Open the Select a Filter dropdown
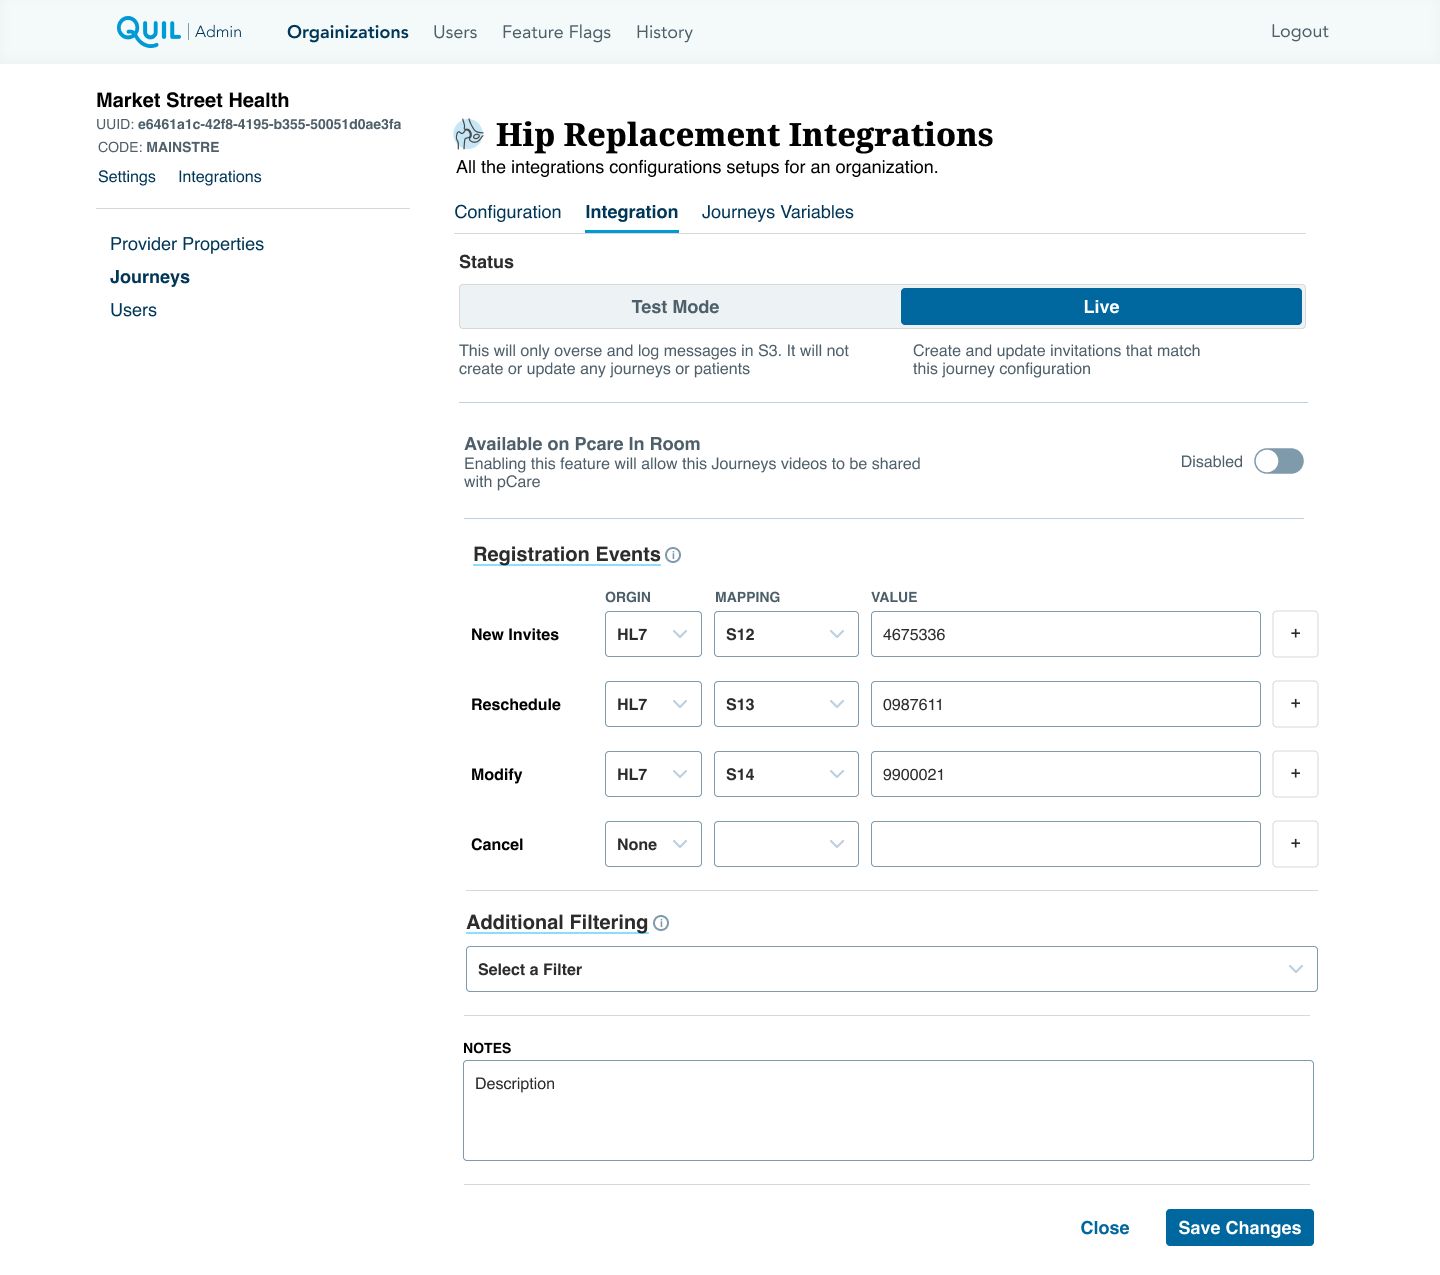This screenshot has height=1275, width=1440. 891,969
